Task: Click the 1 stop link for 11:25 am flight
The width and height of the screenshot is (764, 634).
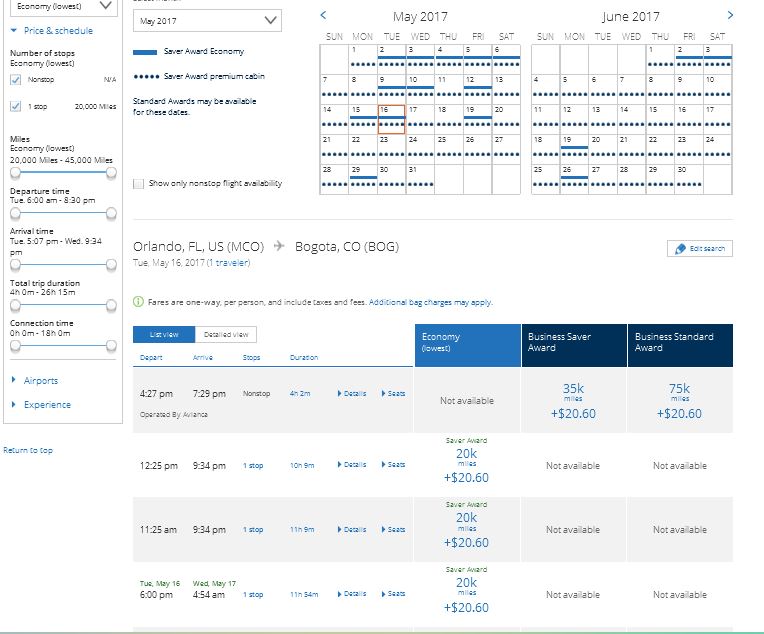Action: [x=253, y=530]
